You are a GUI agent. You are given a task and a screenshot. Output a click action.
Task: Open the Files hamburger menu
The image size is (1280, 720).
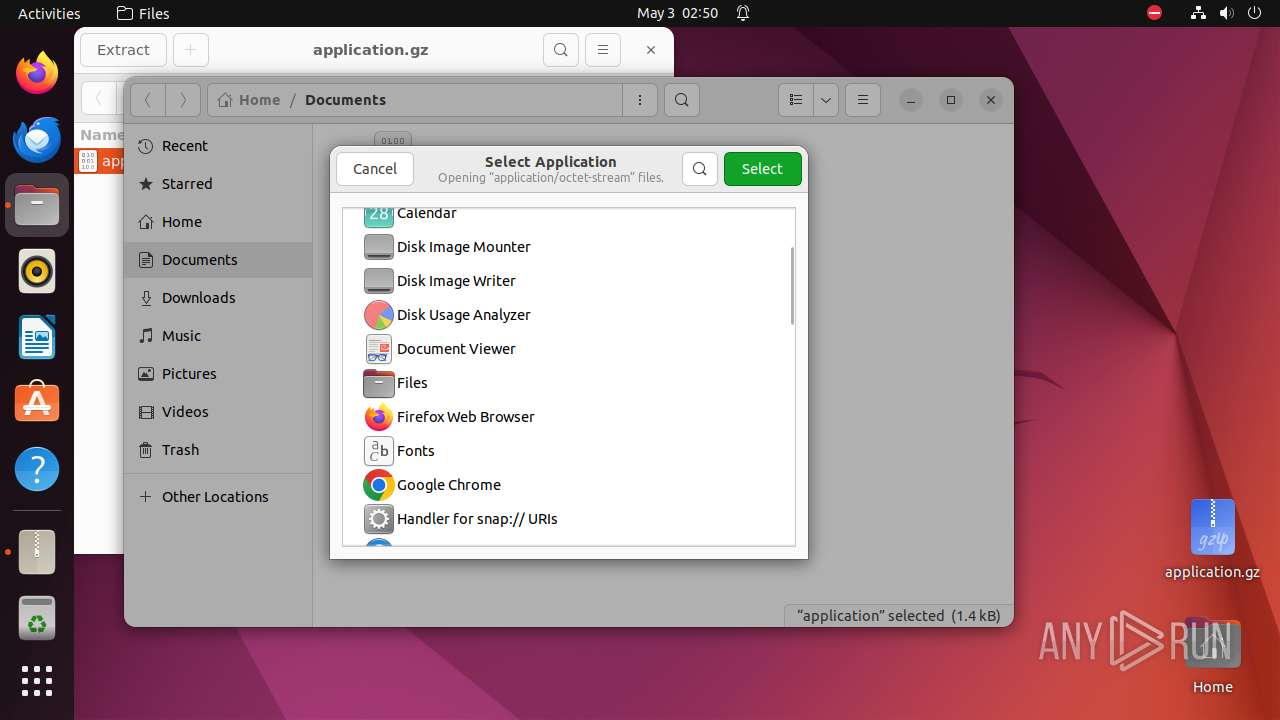pos(863,100)
